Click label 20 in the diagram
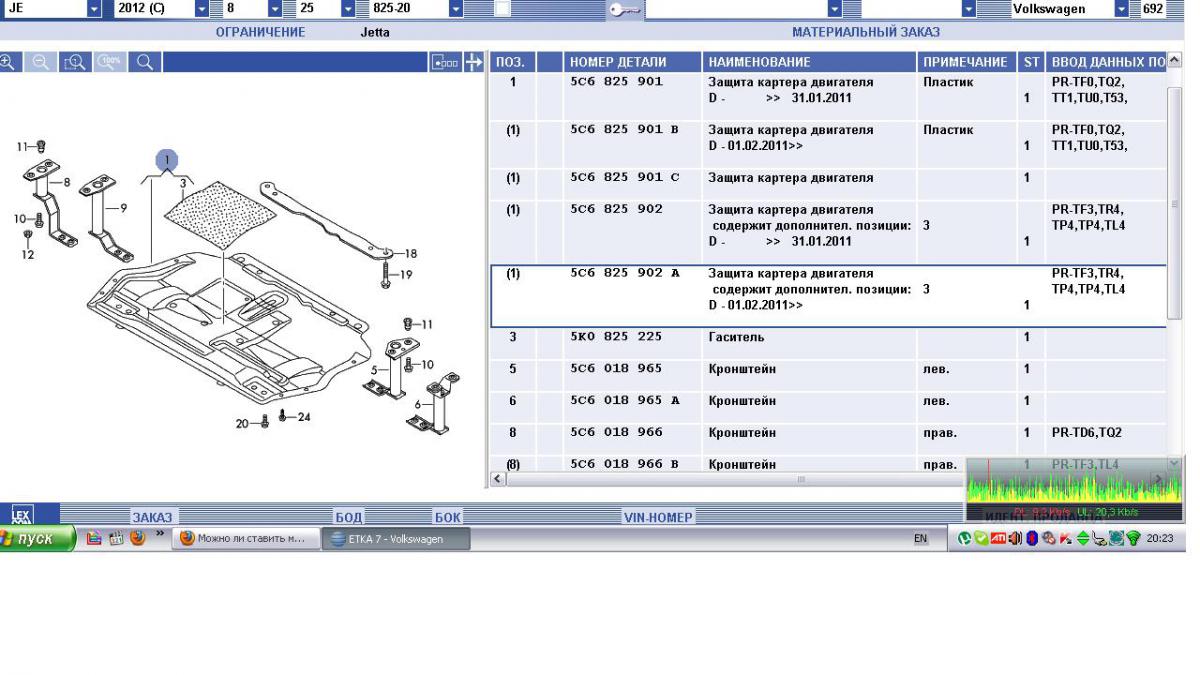The height and width of the screenshot is (675, 1200). [x=243, y=424]
